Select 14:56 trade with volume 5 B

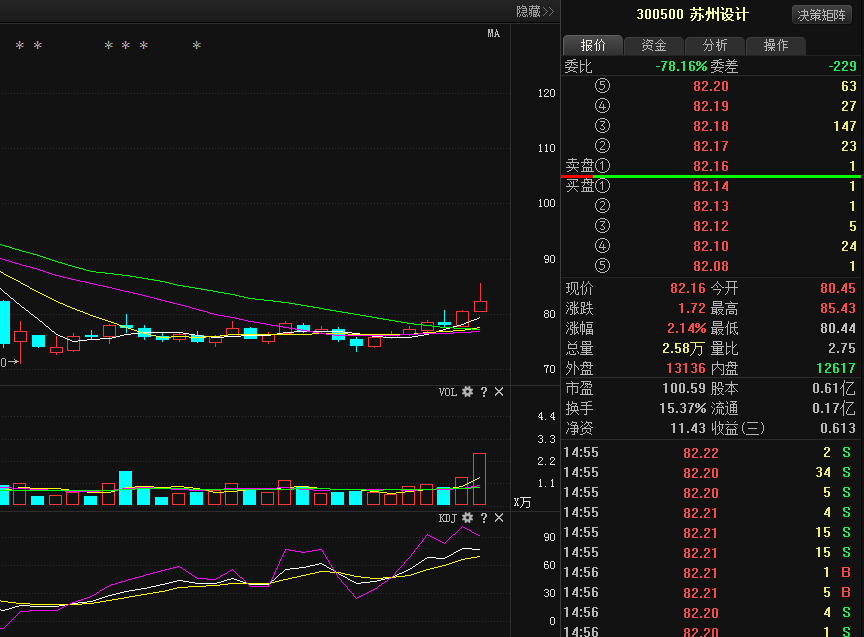point(711,593)
